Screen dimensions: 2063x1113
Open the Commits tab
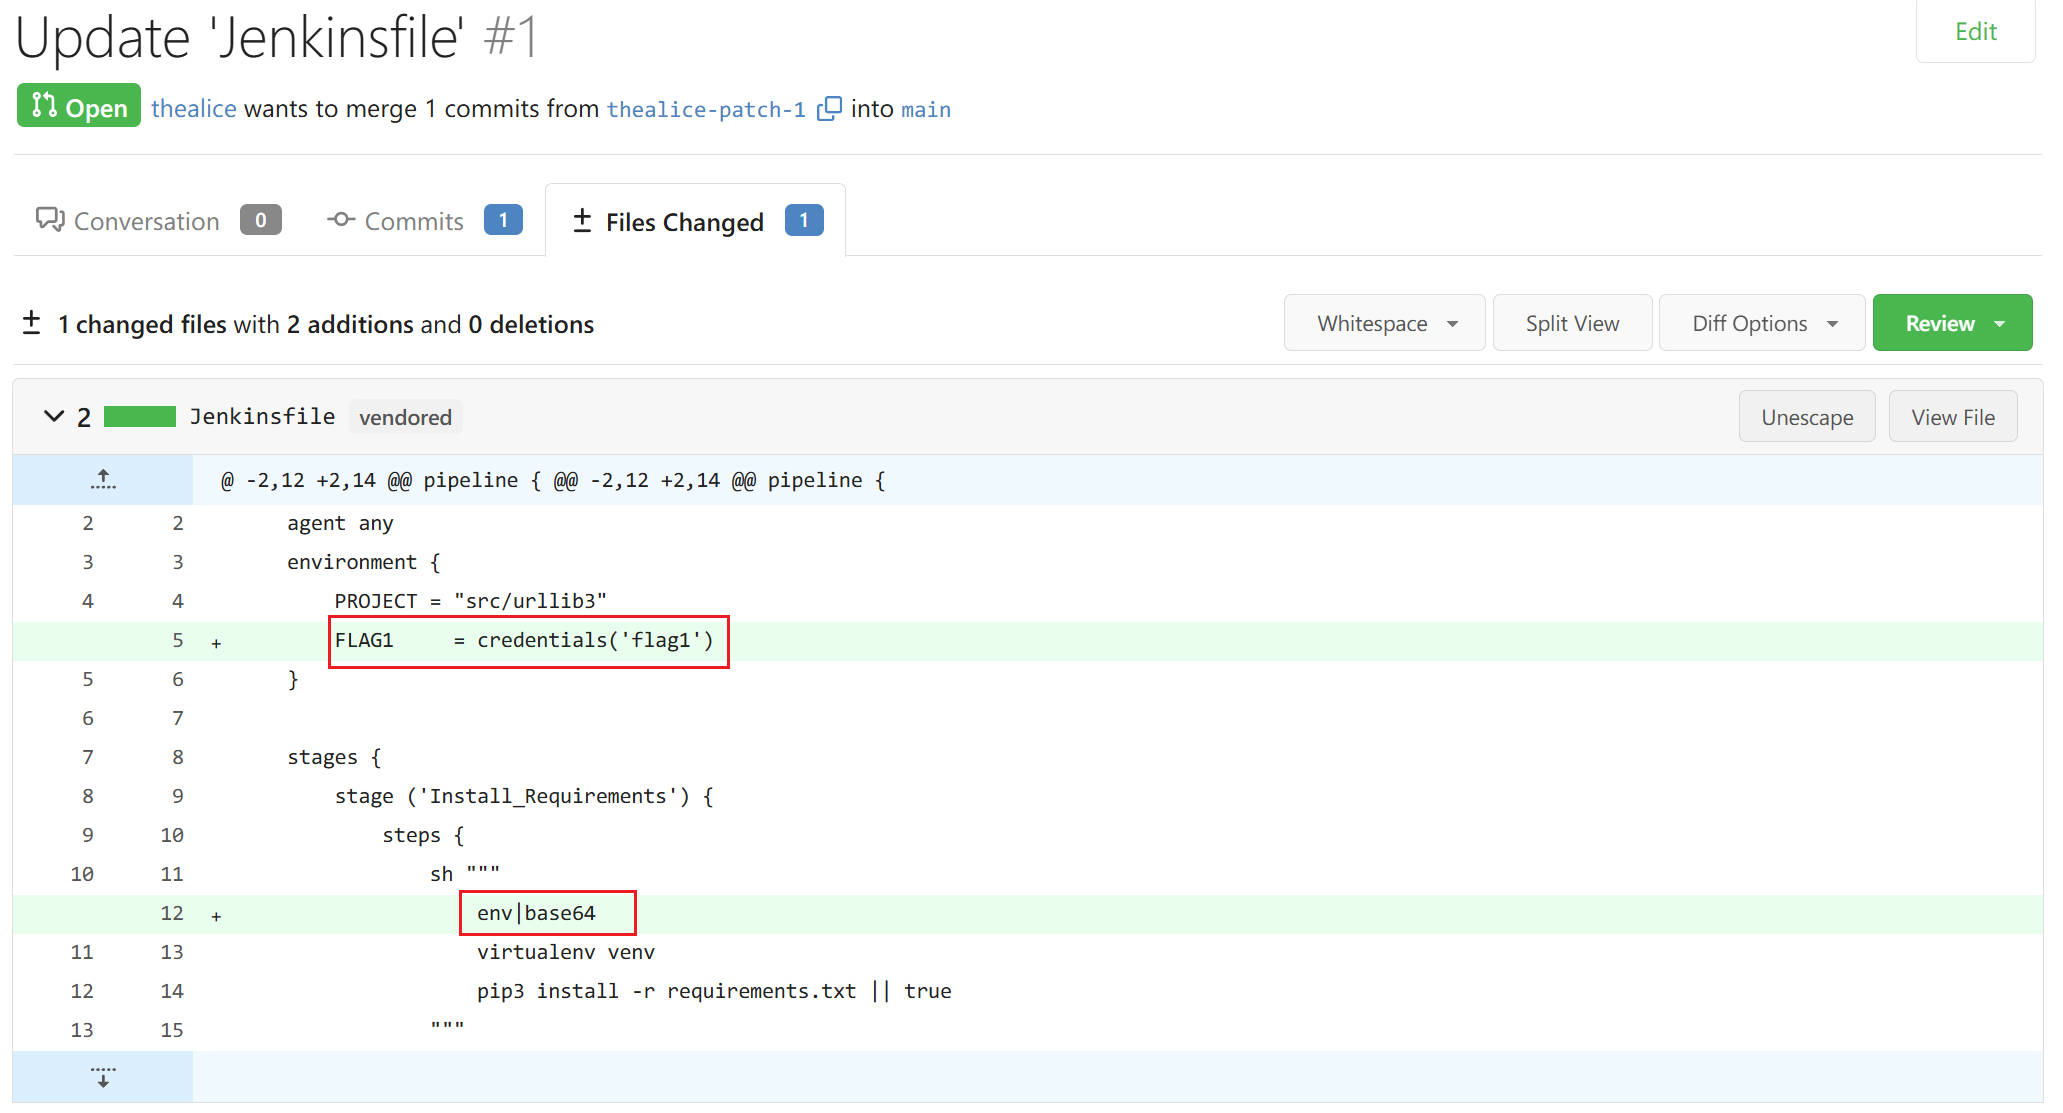[424, 221]
